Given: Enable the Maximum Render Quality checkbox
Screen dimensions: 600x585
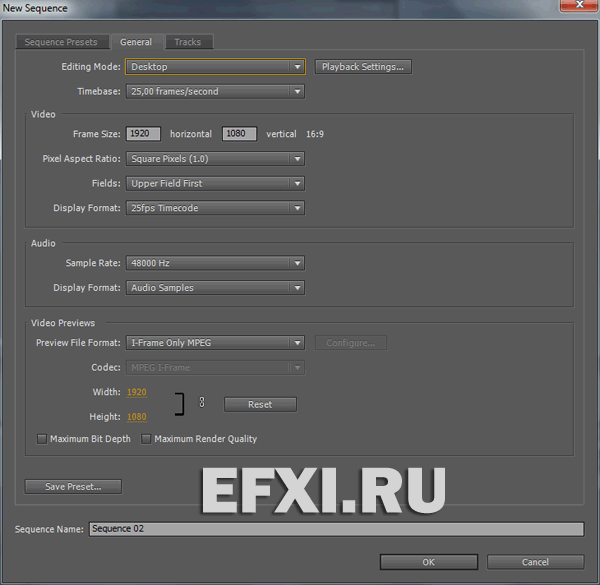Looking at the screenshot, I should coord(146,439).
